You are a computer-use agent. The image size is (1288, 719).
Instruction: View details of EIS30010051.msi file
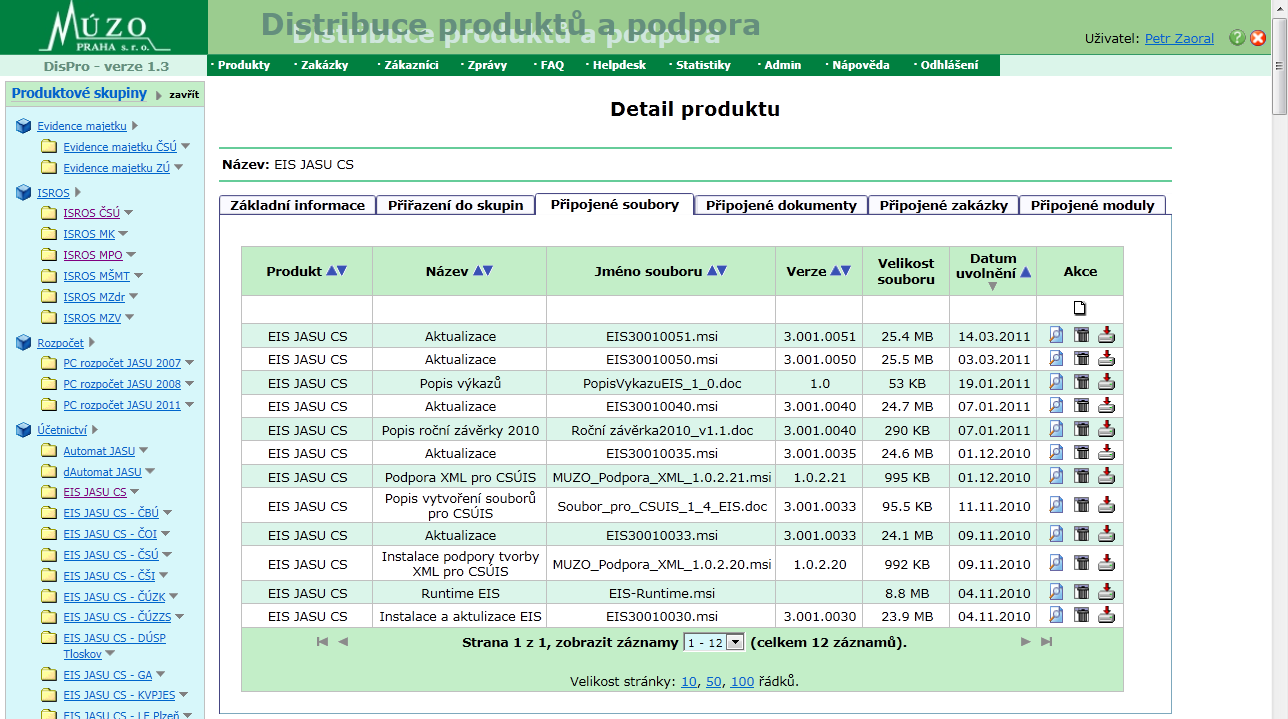pos(1056,335)
